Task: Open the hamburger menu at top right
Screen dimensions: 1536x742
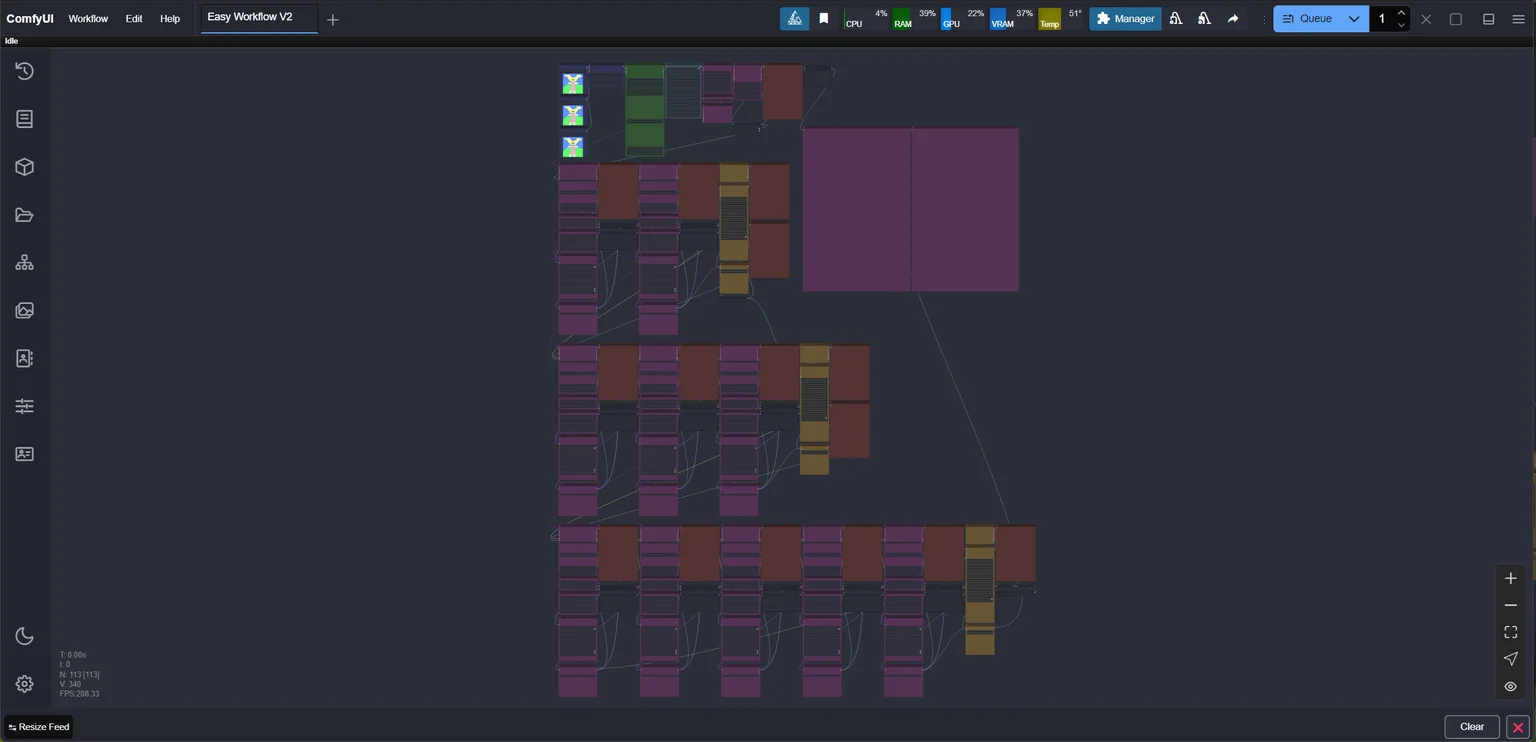Action: tap(1518, 19)
